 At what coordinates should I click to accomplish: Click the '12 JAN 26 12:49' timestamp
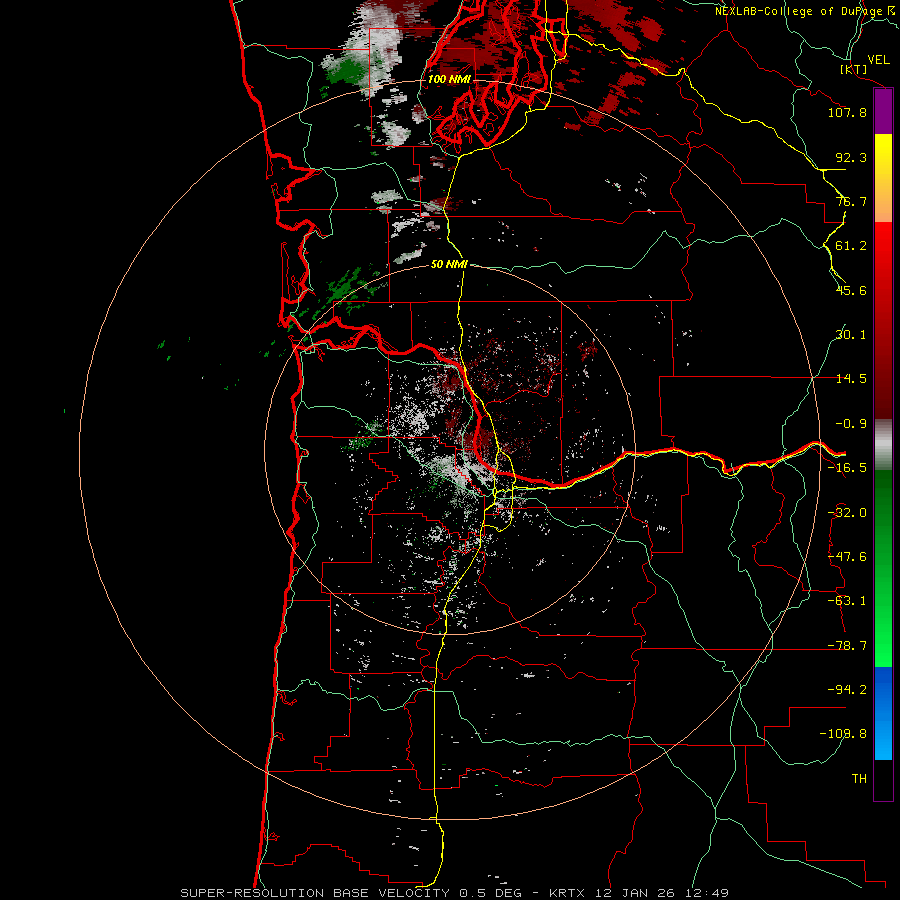tap(661, 893)
